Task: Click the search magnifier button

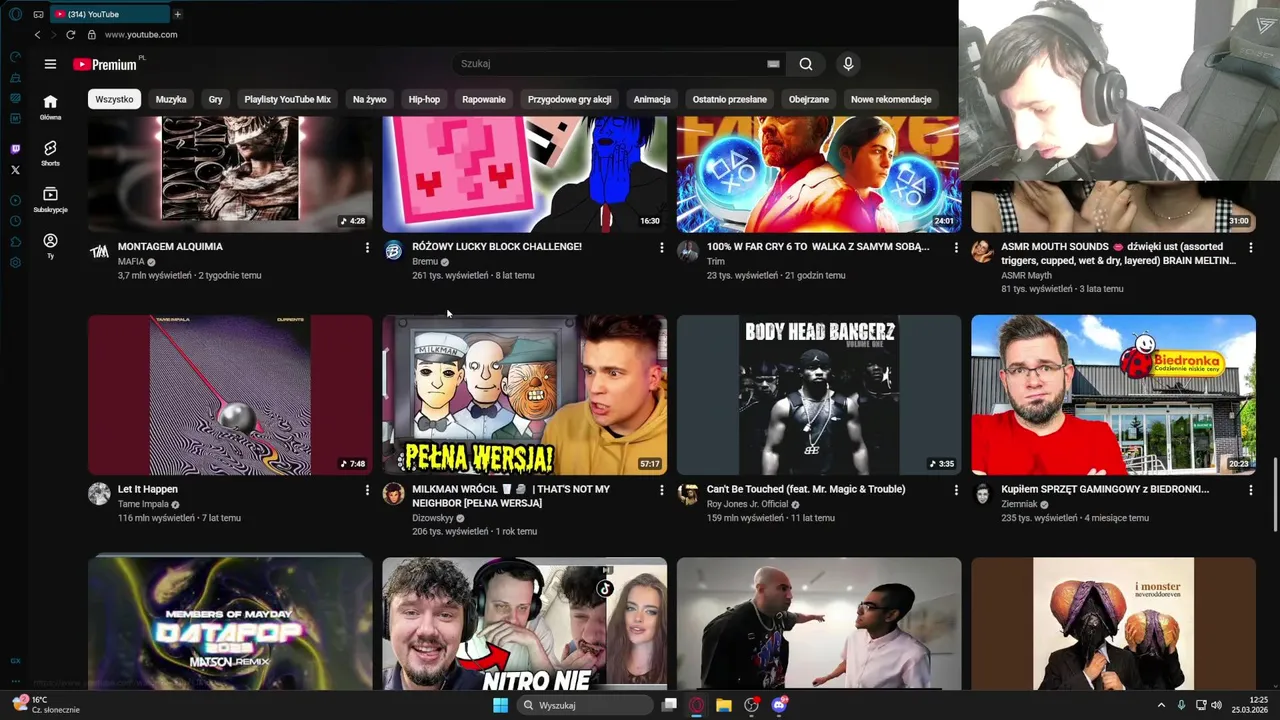Action: click(x=806, y=64)
